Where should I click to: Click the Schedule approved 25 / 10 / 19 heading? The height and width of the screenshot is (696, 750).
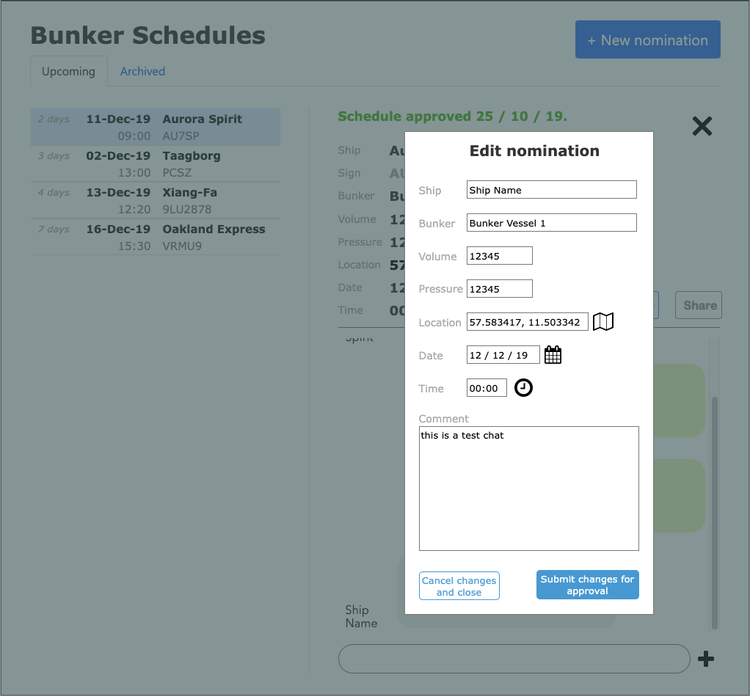(x=452, y=116)
